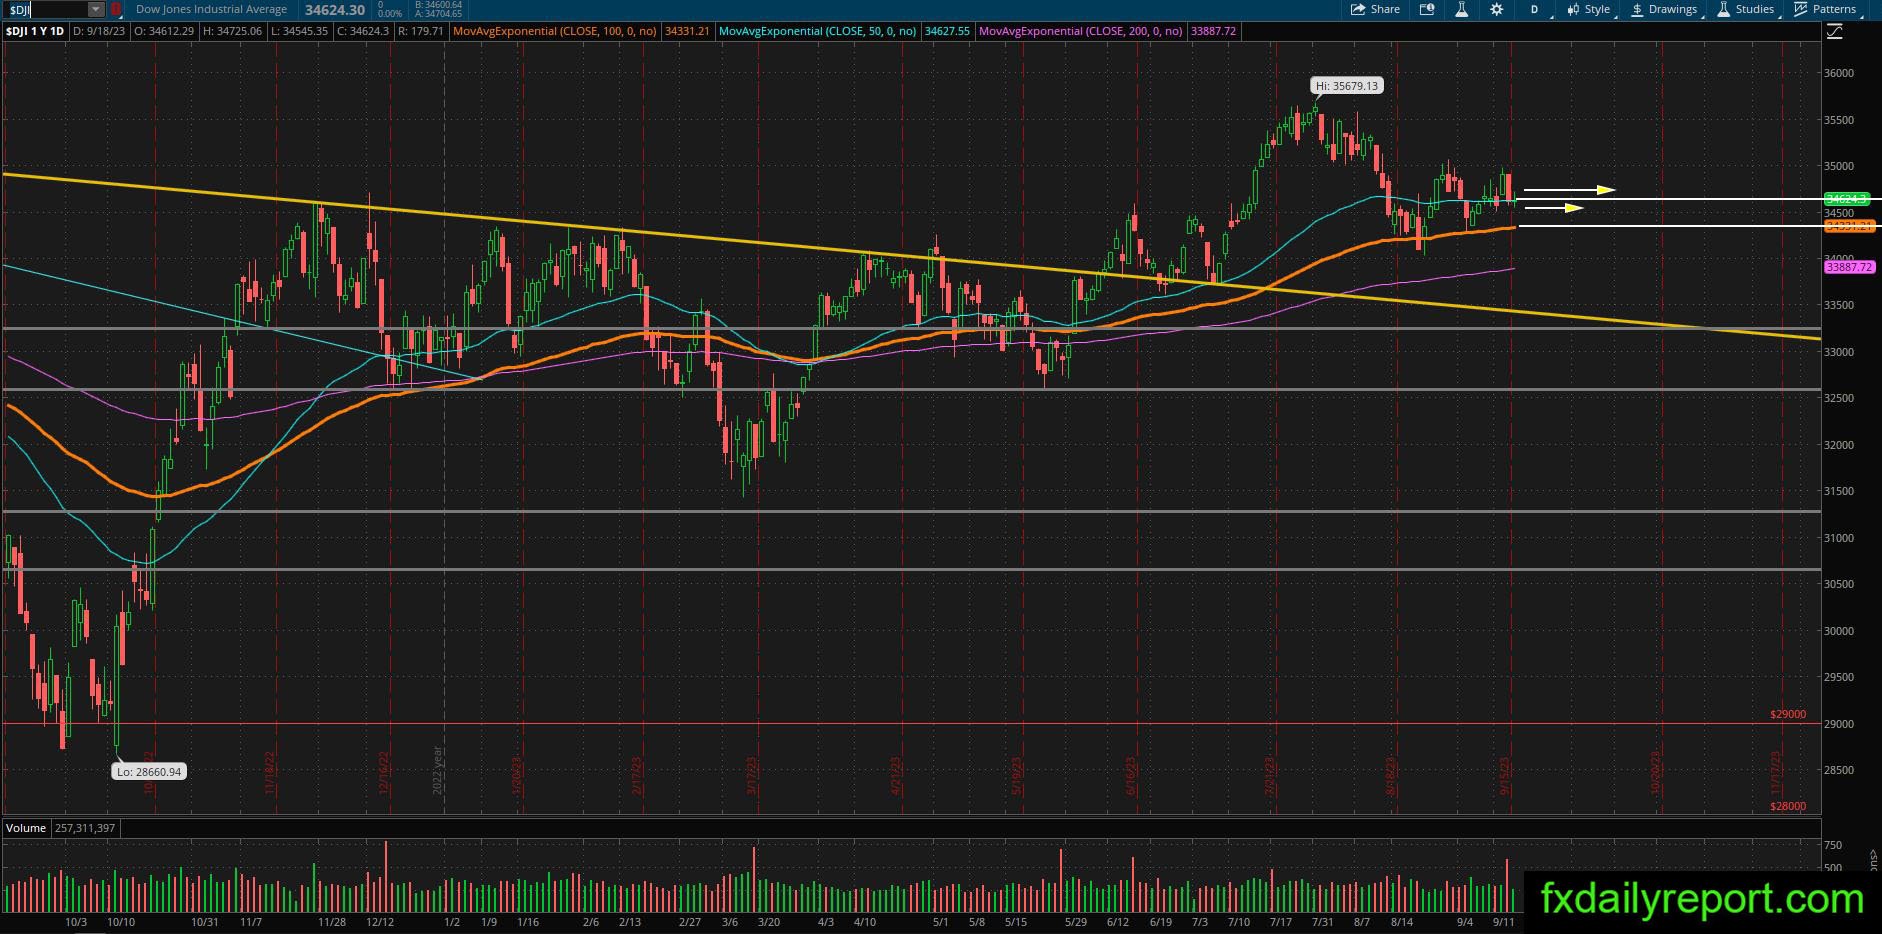The width and height of the screenshot is (1882, 934).
Task: Click the flask icon next to the gear
Action: point(1461,9)
